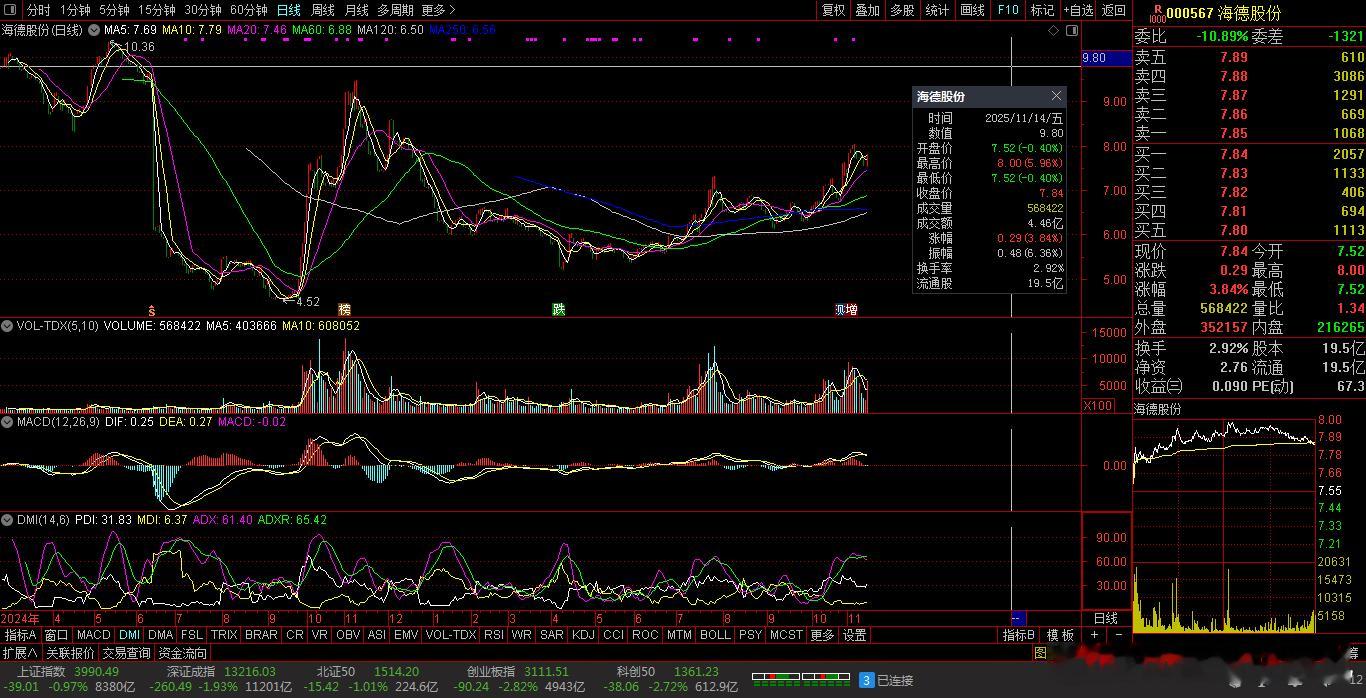This screenshot has height=698, width=1366.
Task: Switch to 周线 weekly chart
Action: pyautogui.click(x=323, y=10)
